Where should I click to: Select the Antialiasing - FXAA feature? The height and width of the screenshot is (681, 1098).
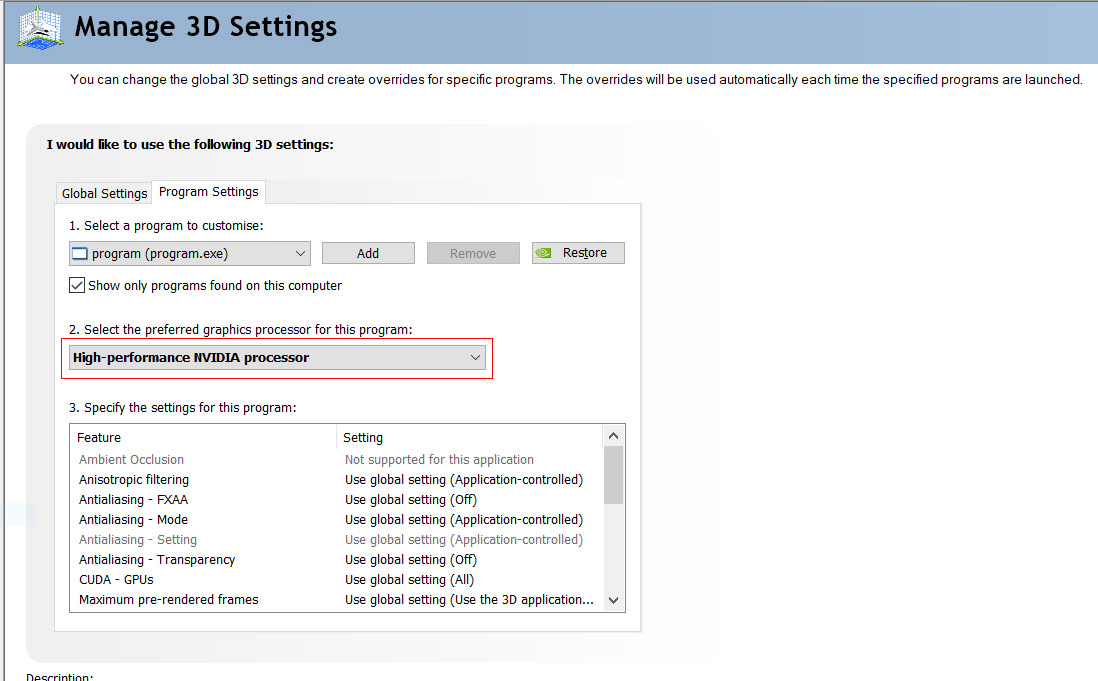point(134,500)
